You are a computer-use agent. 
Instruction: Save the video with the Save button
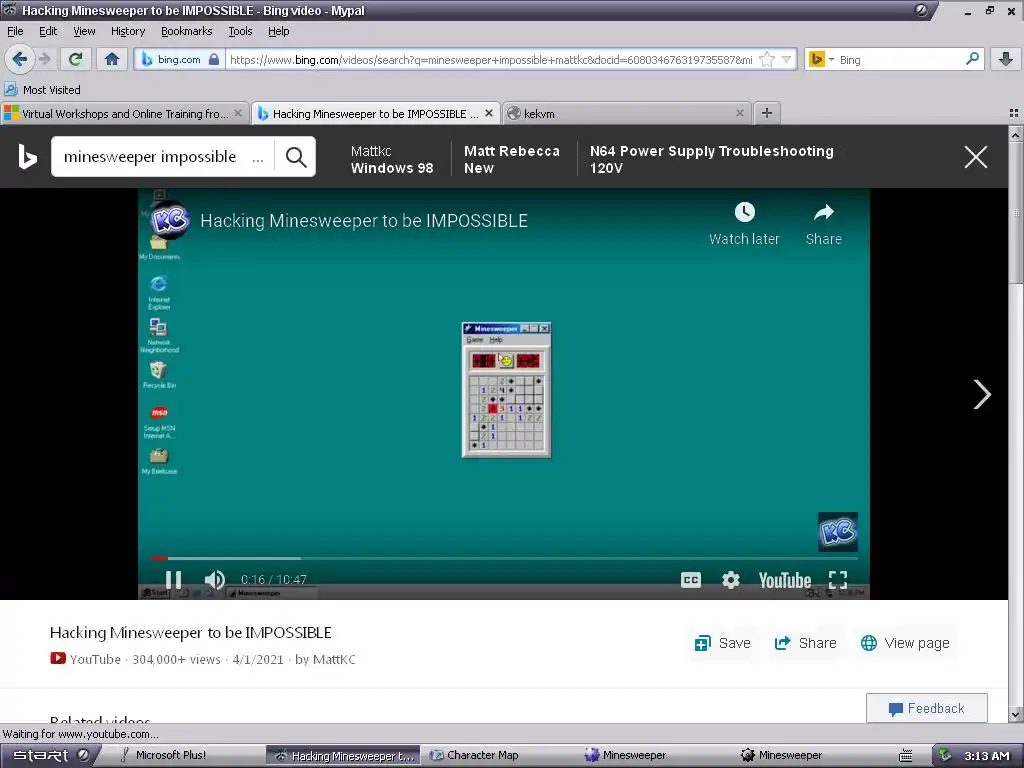tap(722, 643)
